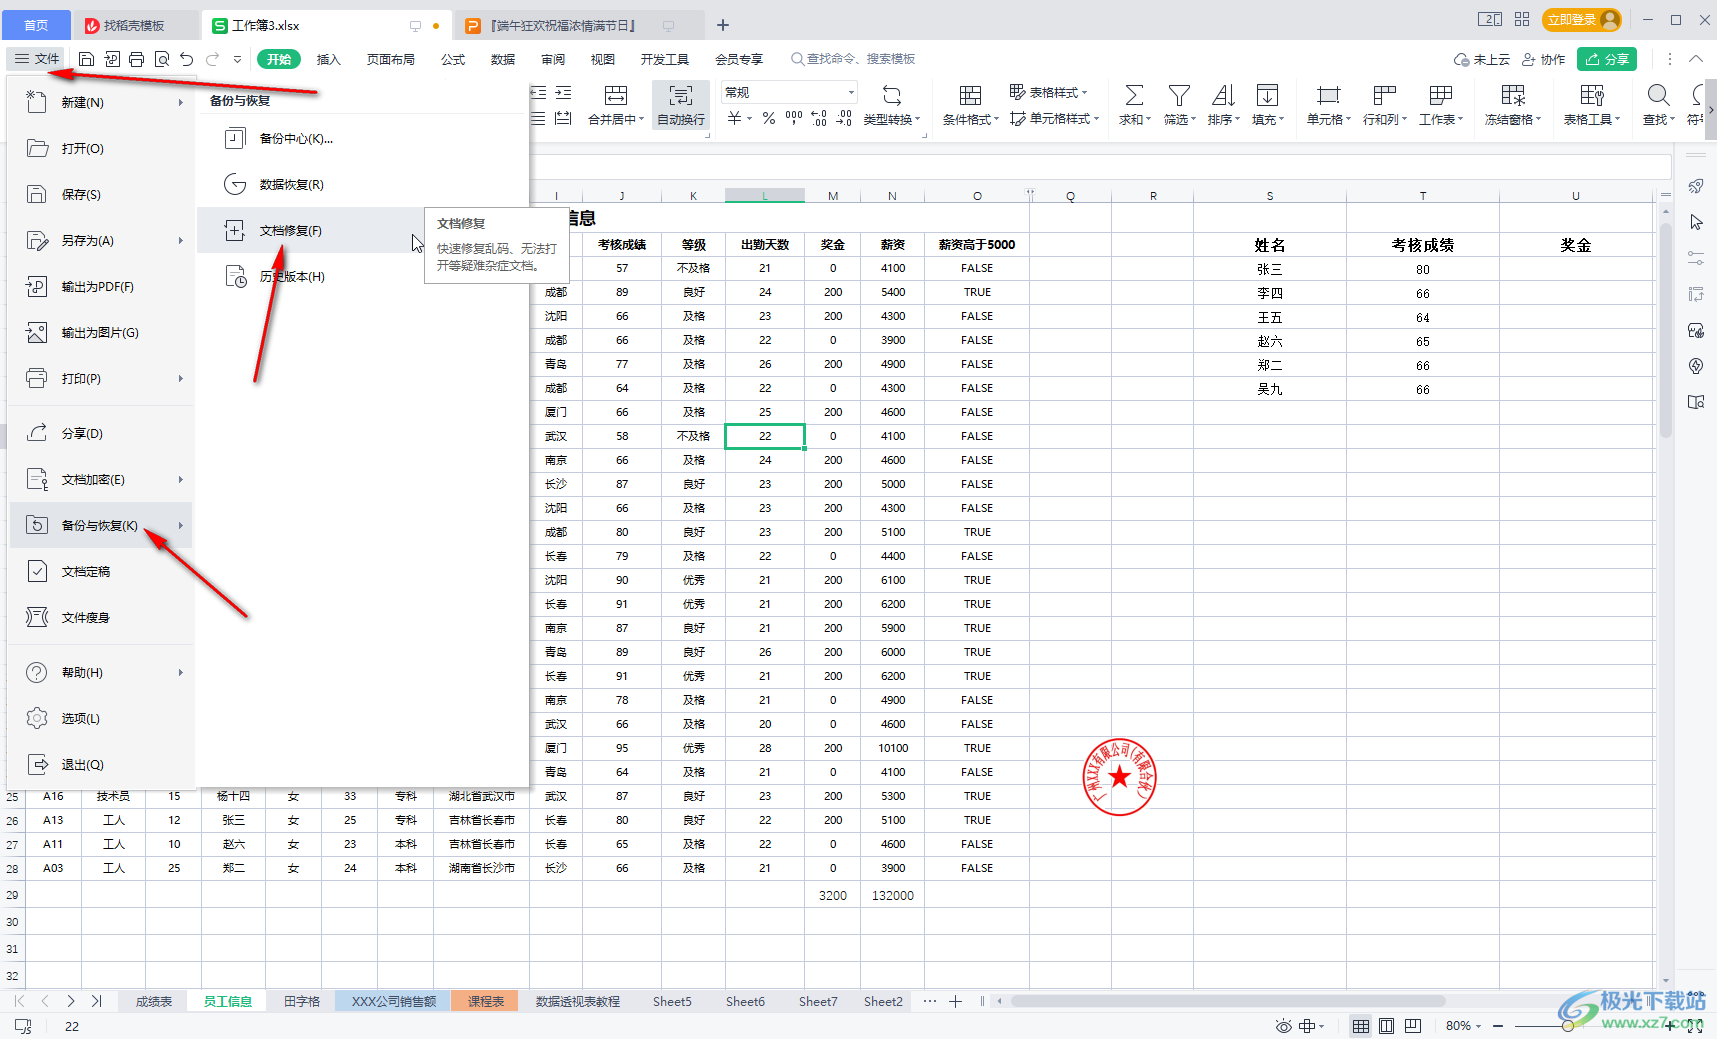Expand the Help (帮助) submenu arrow
This screenshot has height=1039, width=1717.
click(181, 673)
